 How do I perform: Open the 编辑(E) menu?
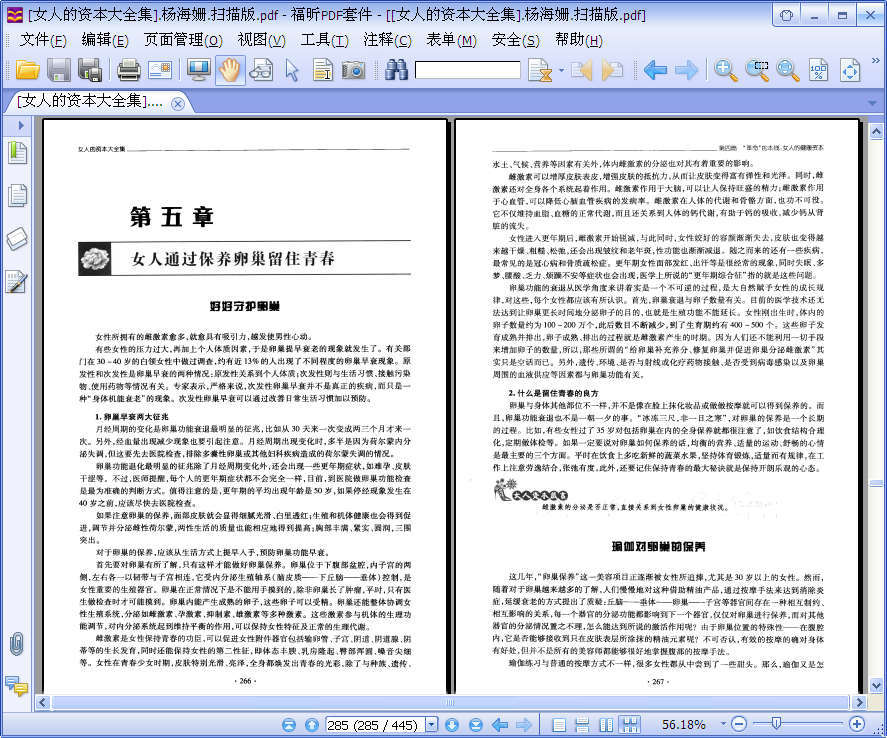coord(105,40)
